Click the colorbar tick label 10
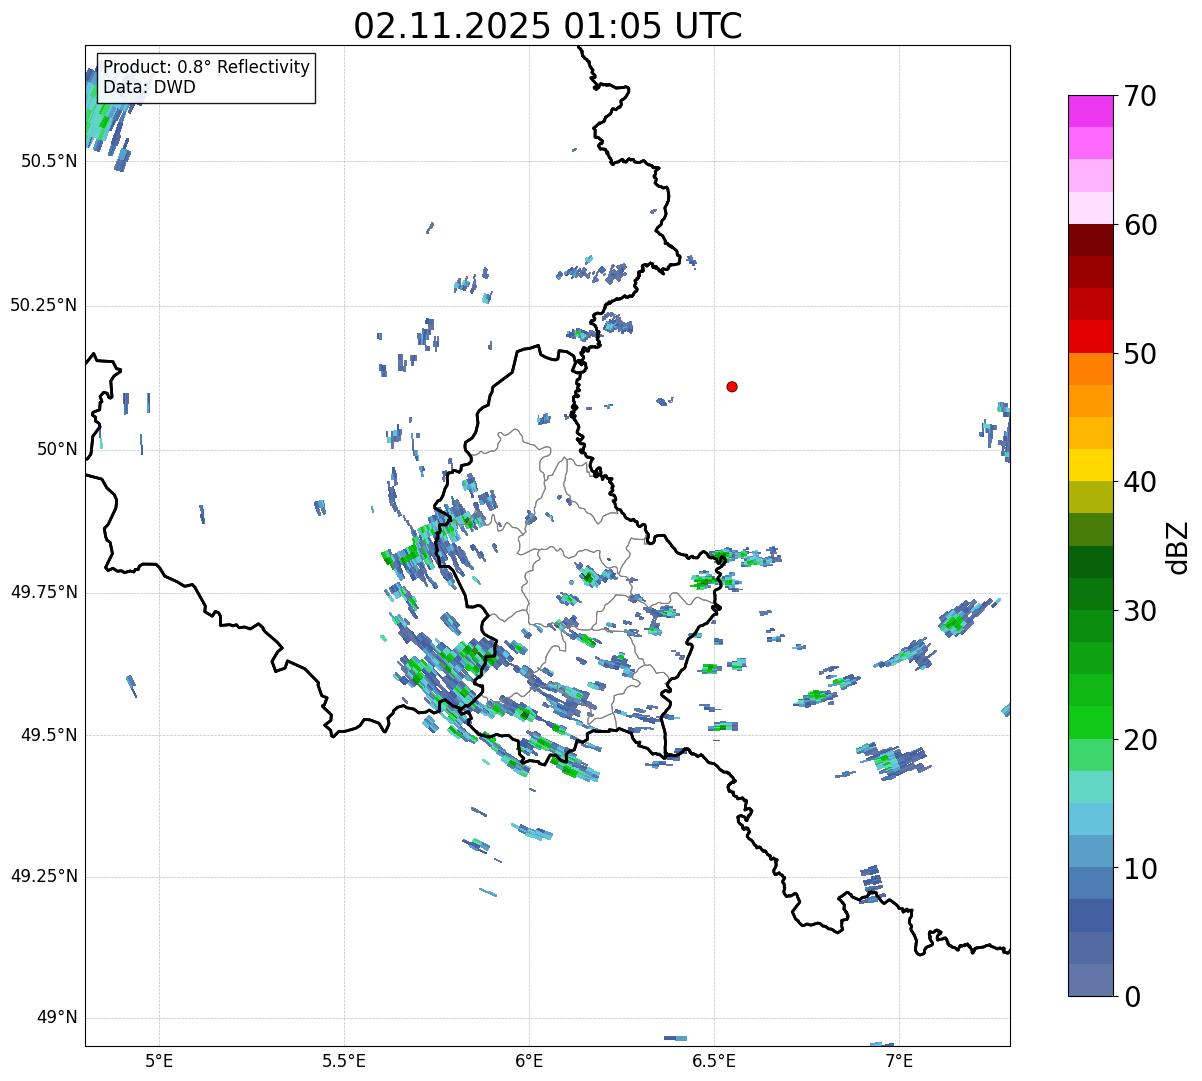 pos(1139,868)
